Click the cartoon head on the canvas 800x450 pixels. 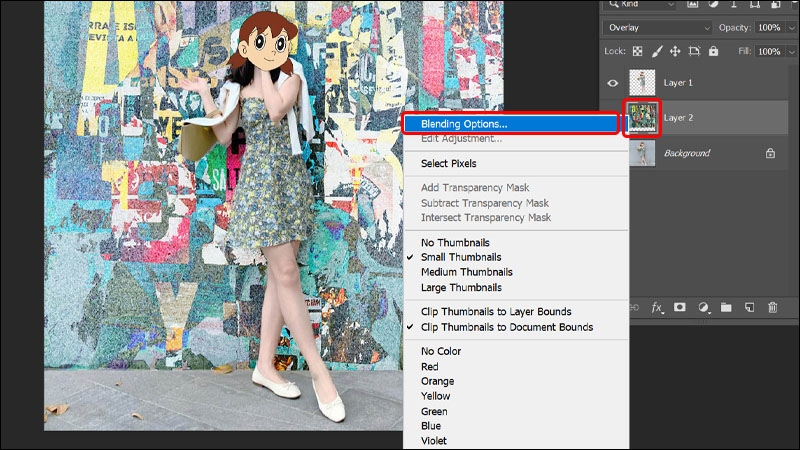click(x=265, y=43)
